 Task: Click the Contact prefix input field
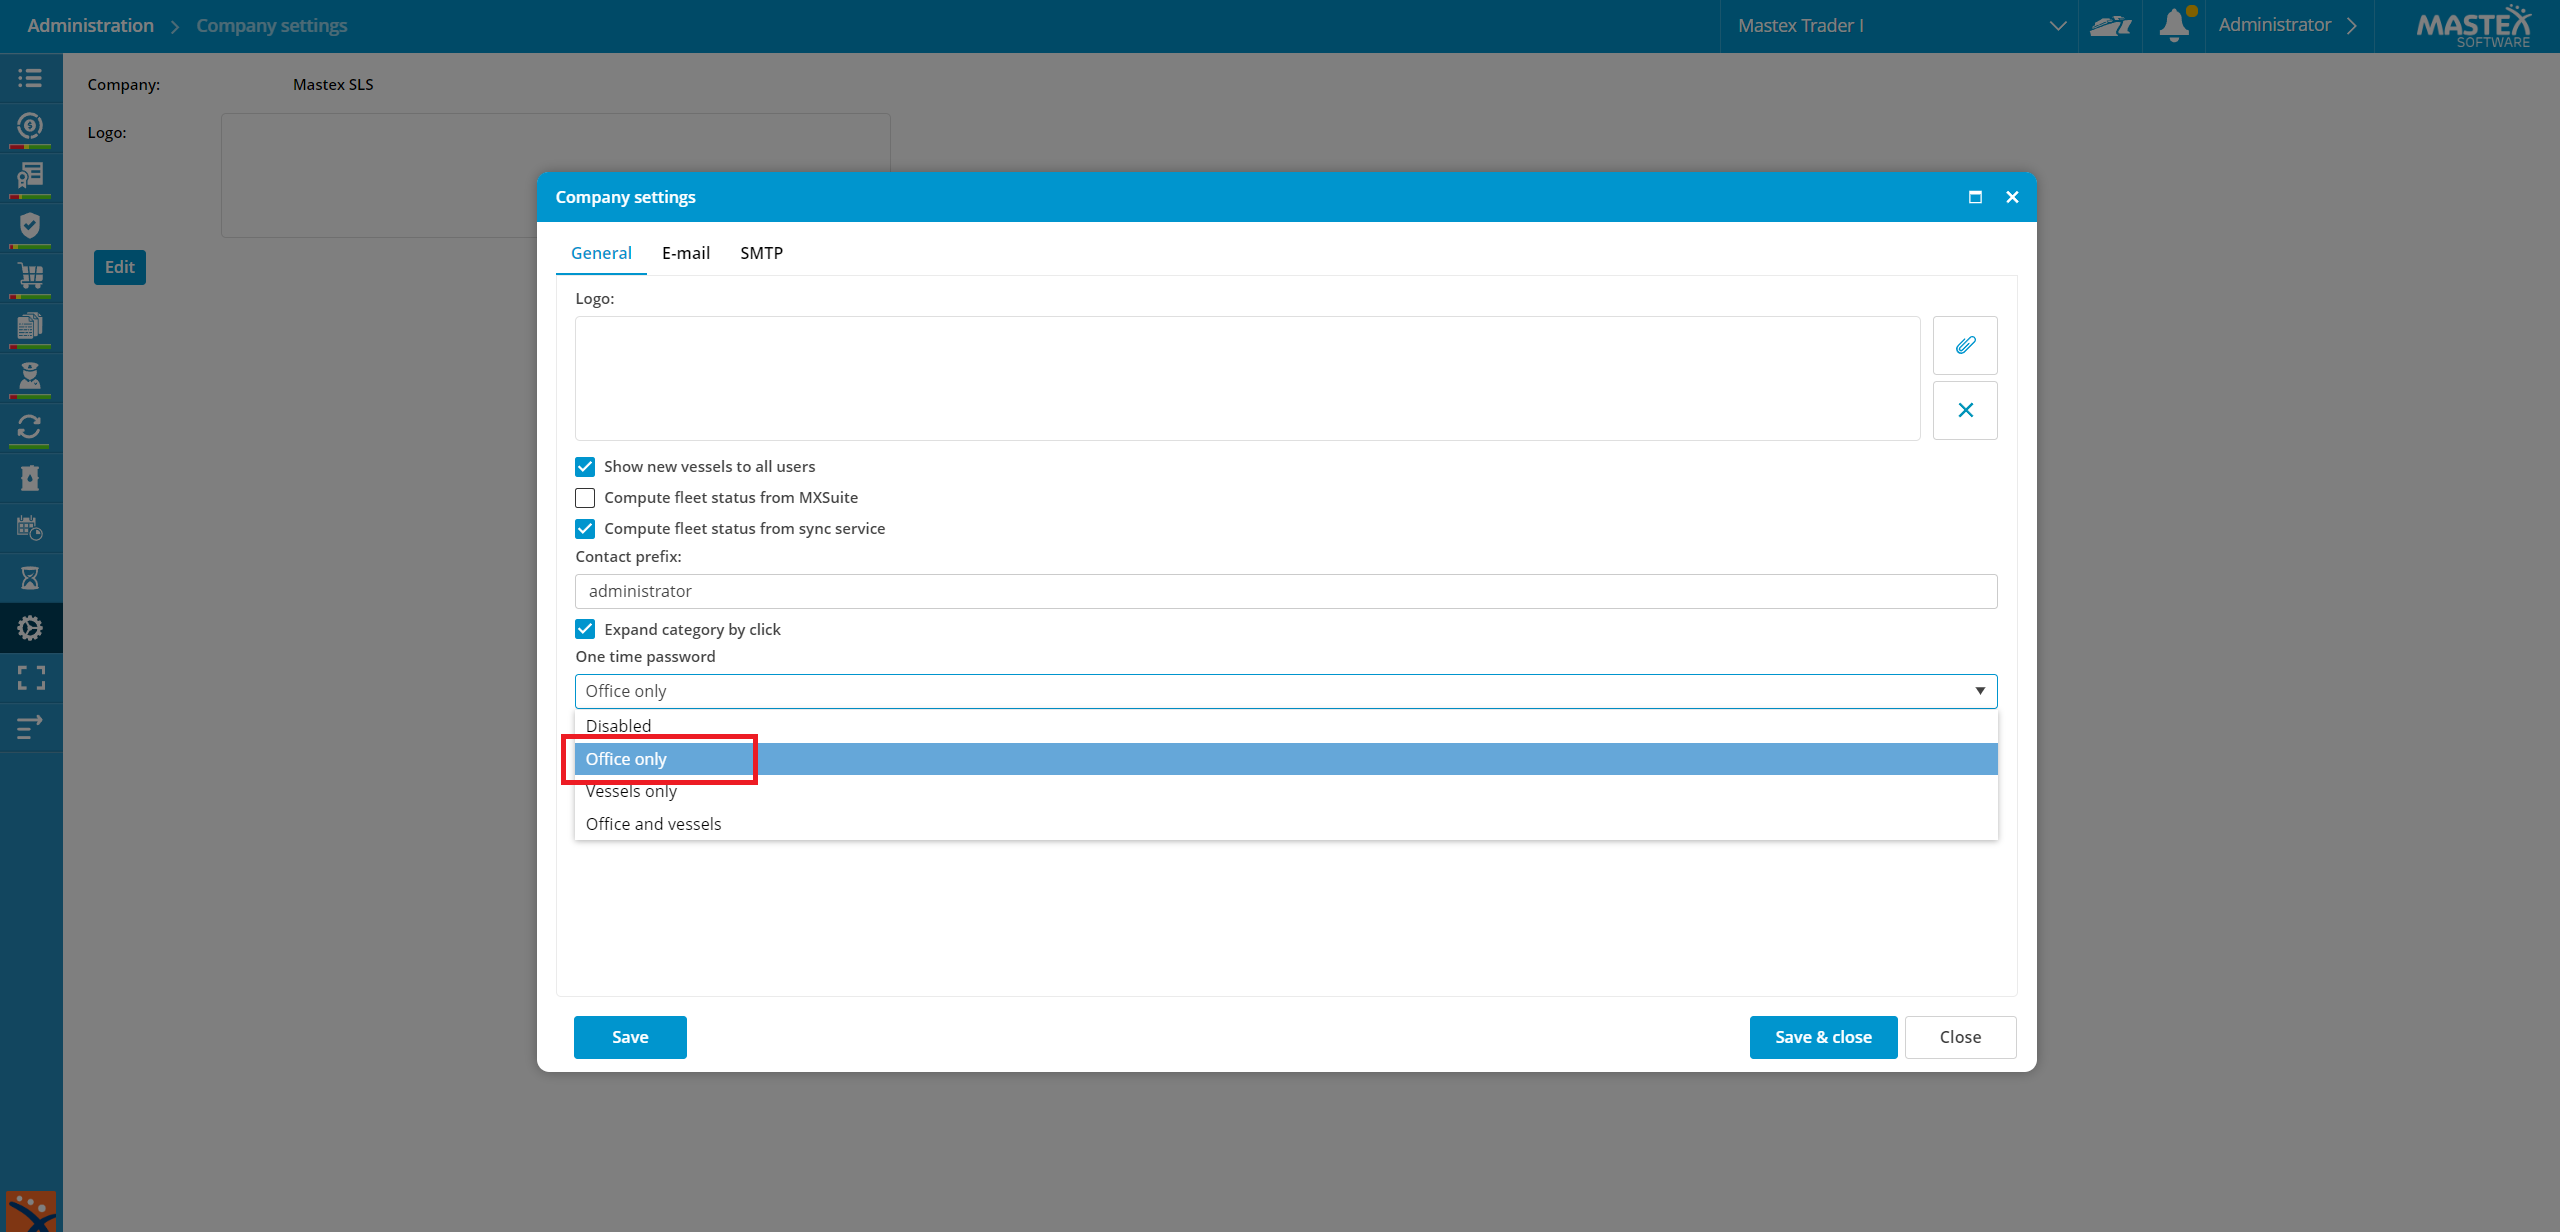[x=1286, y=591]
